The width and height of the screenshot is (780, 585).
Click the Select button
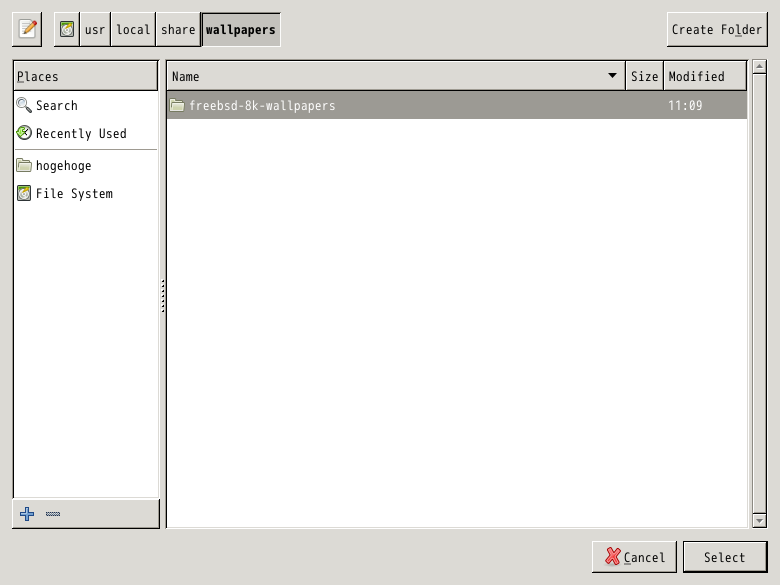pyautogui.click(x=725, y=557)
